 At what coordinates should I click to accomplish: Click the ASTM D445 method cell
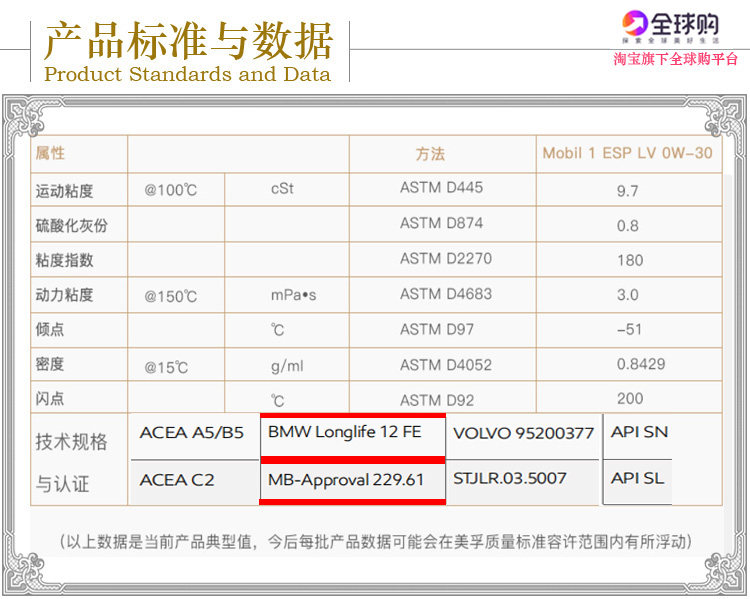click(441, 187)
